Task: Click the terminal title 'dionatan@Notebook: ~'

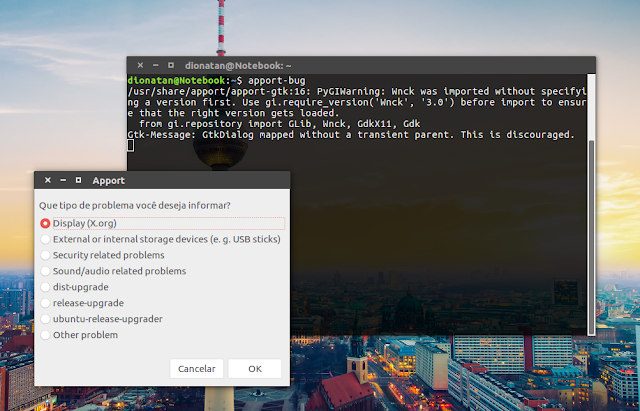Action: tap(238, 66)
